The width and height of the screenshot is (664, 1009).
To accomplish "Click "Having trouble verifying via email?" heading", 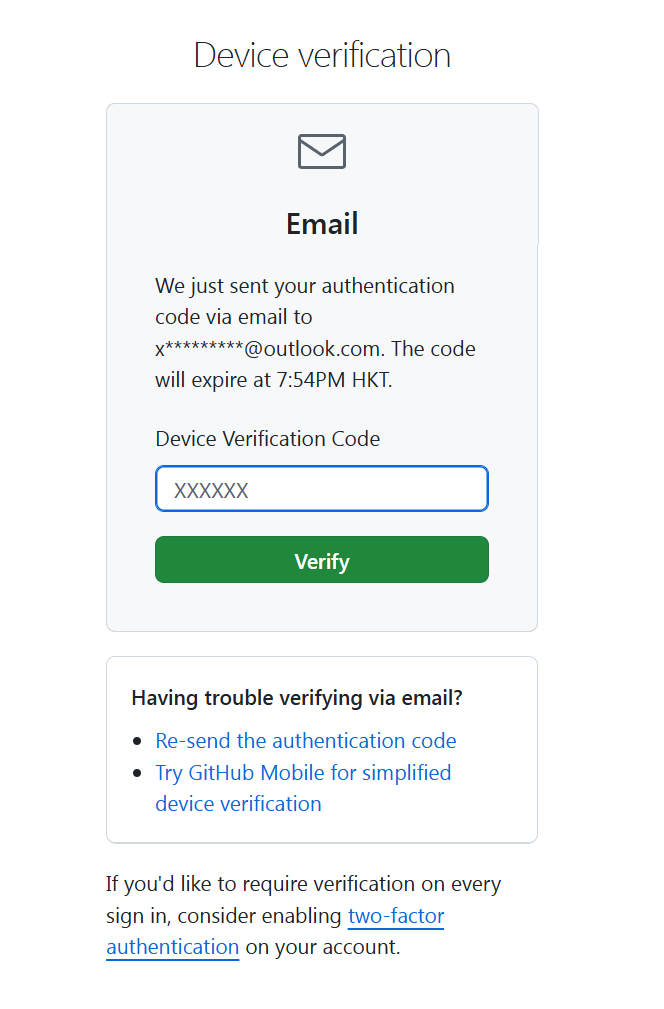I will point(297,698).
